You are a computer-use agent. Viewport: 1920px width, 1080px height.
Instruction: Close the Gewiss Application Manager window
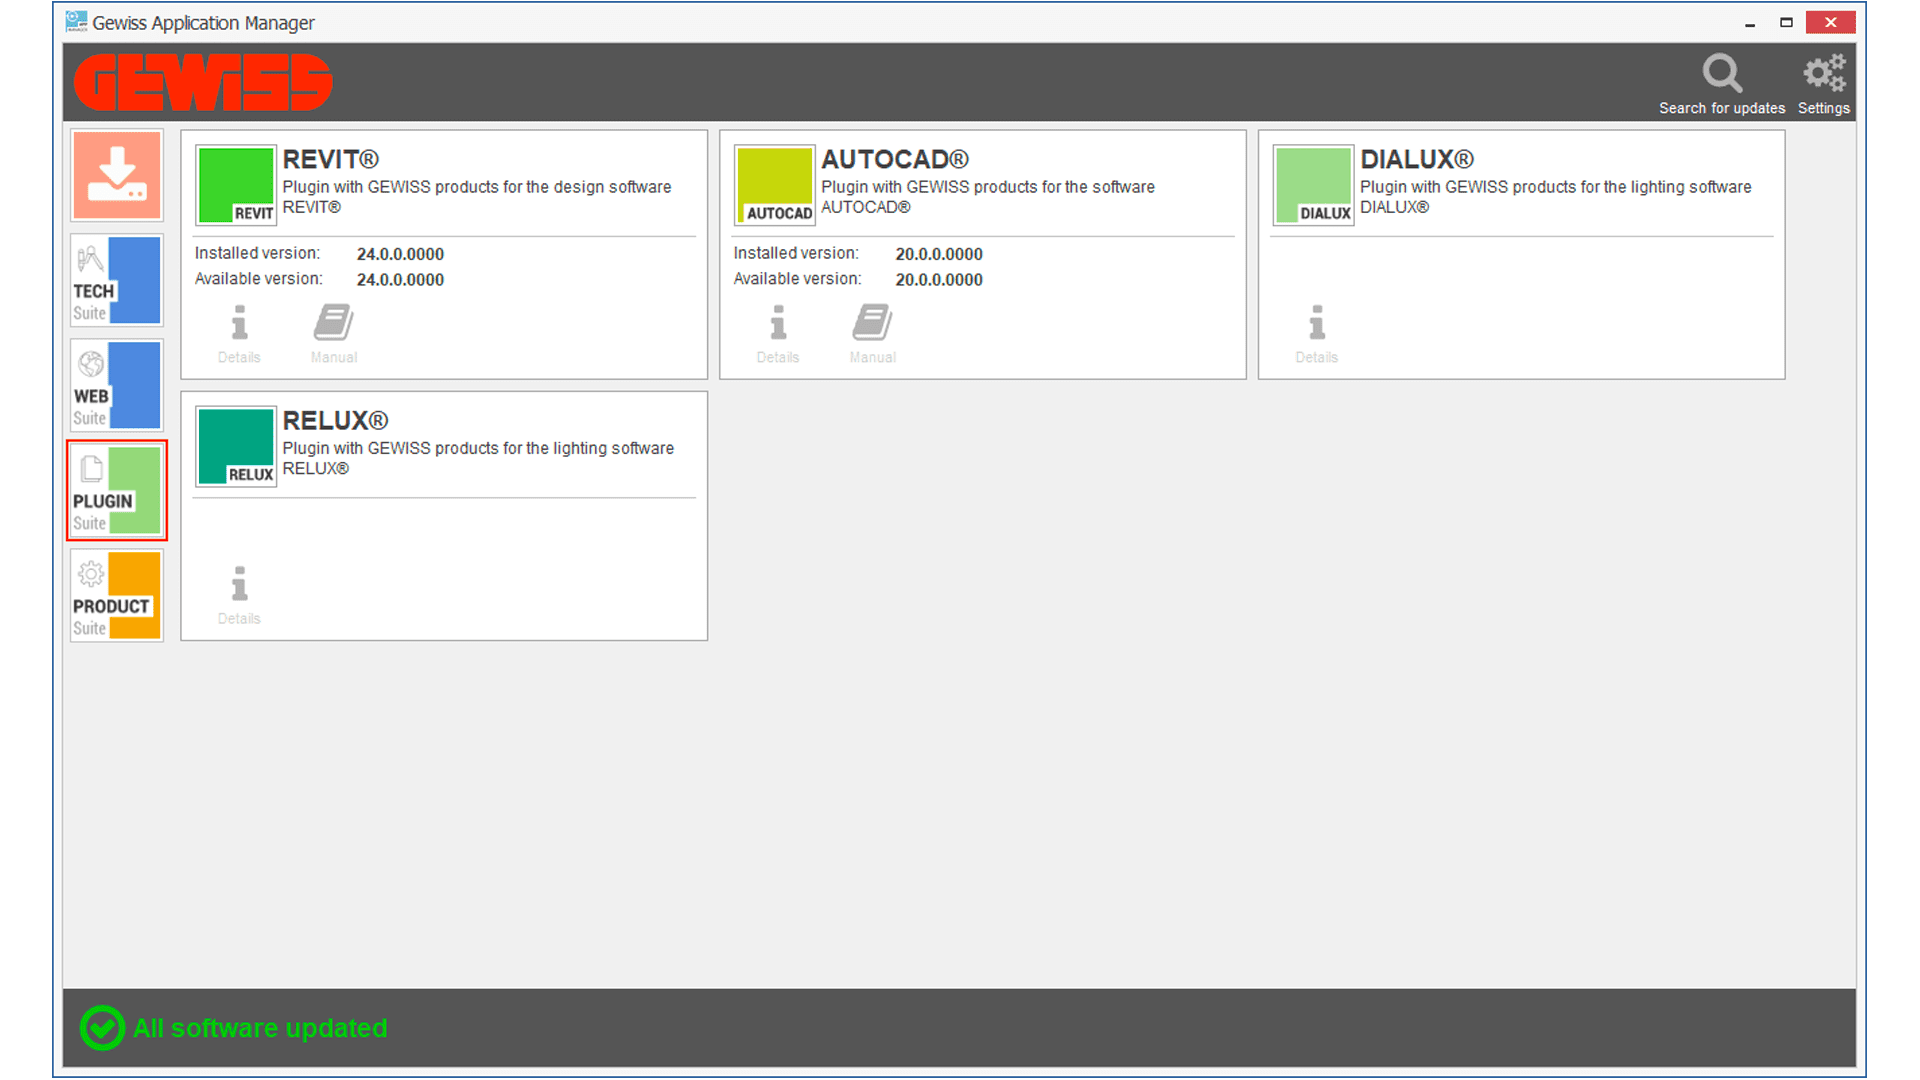coord(1830,23)
